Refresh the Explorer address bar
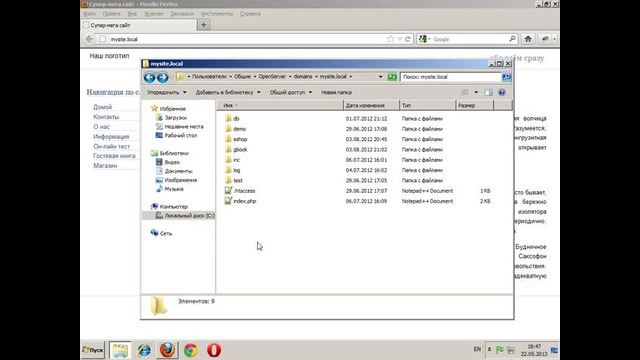Image resolution: width=640 pixels, height=360 pixels. pyautogui.click(x=392, y=77)
